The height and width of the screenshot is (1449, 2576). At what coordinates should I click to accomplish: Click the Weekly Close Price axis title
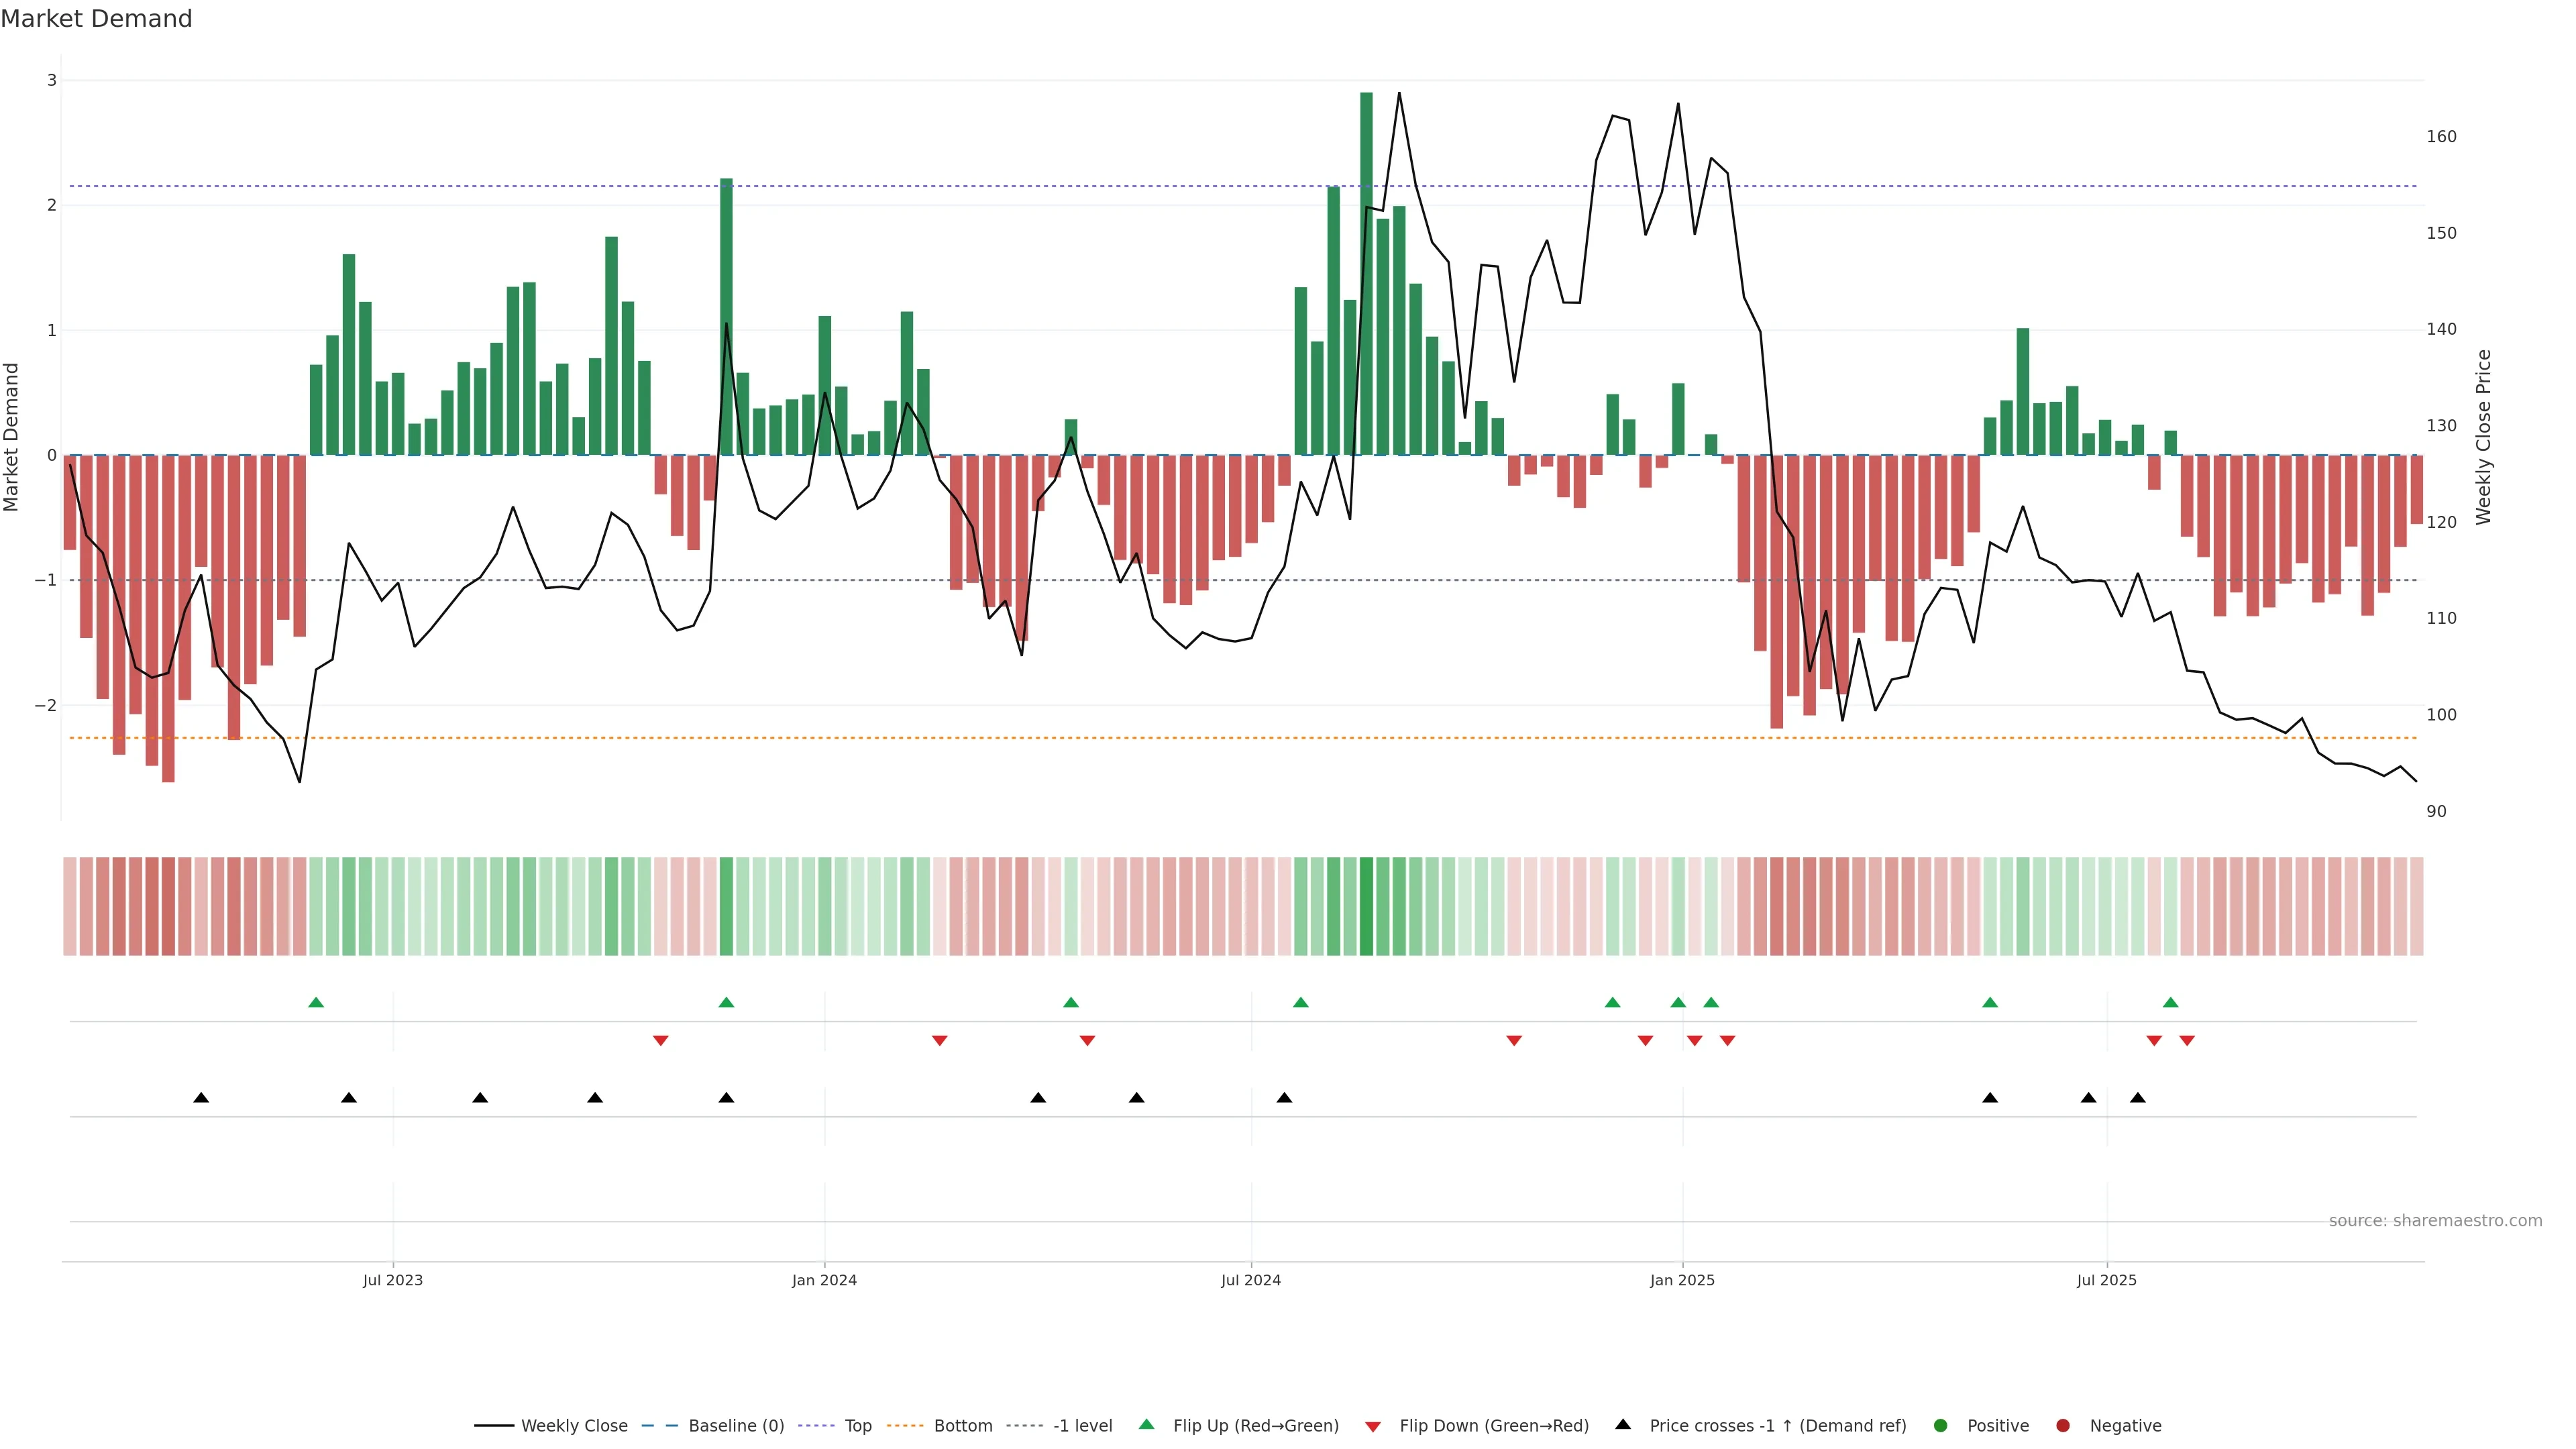[2483, 437]
